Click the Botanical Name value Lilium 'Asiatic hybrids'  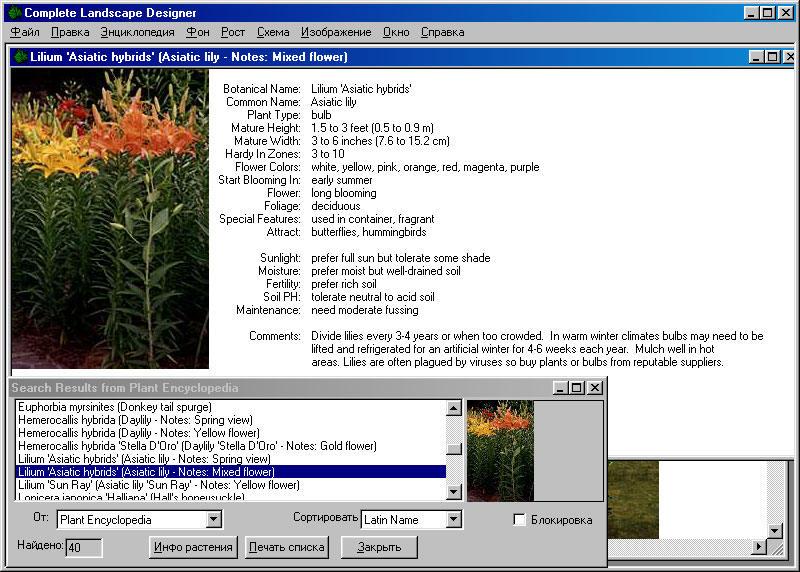(361, 89)
